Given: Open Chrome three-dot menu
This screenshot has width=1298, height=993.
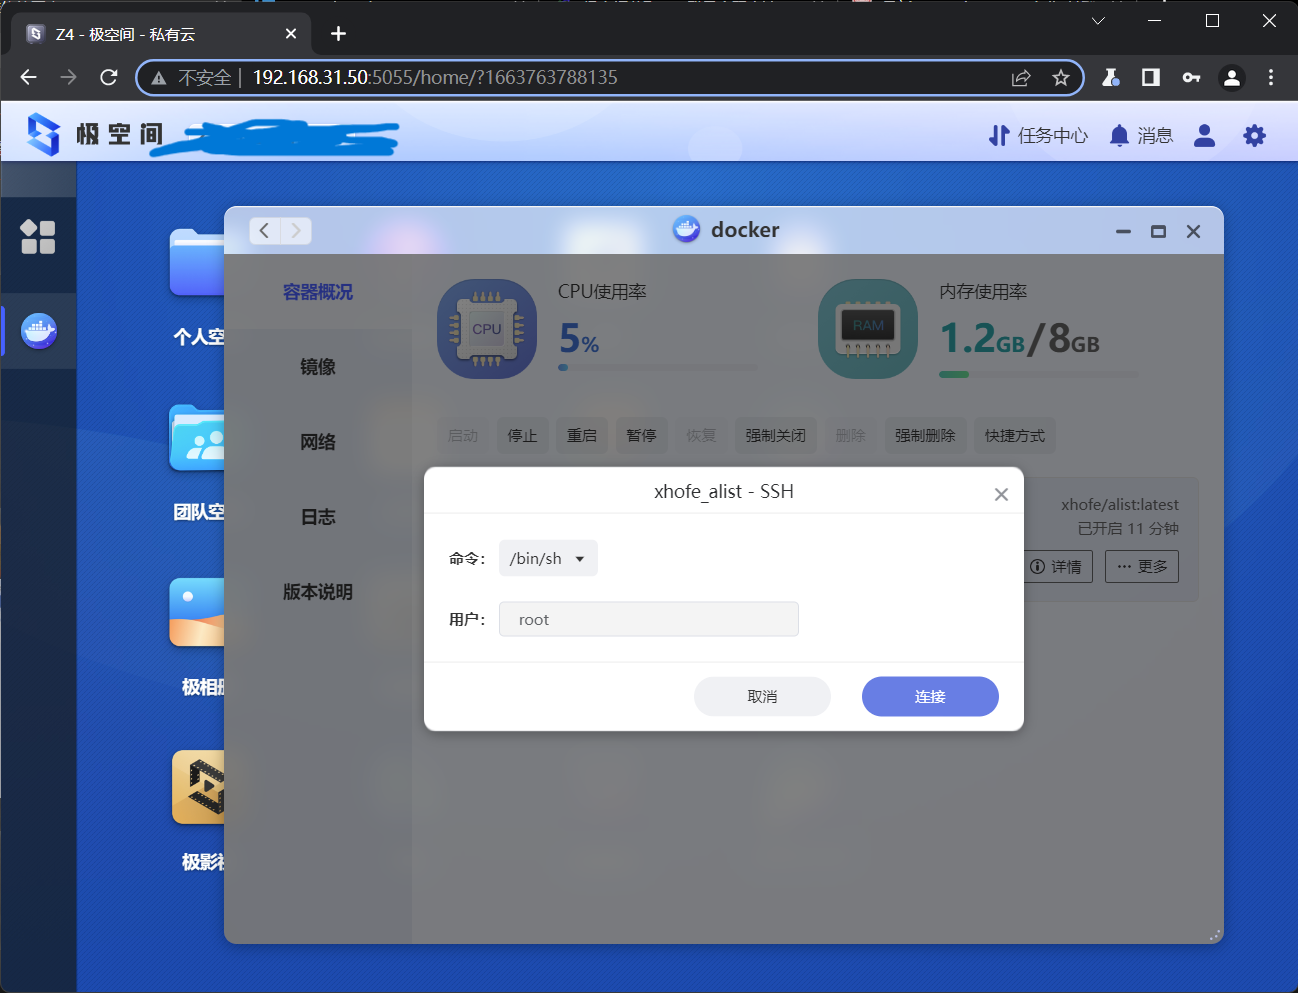Looking at the screenshot, I should [x=1271, y=77].
